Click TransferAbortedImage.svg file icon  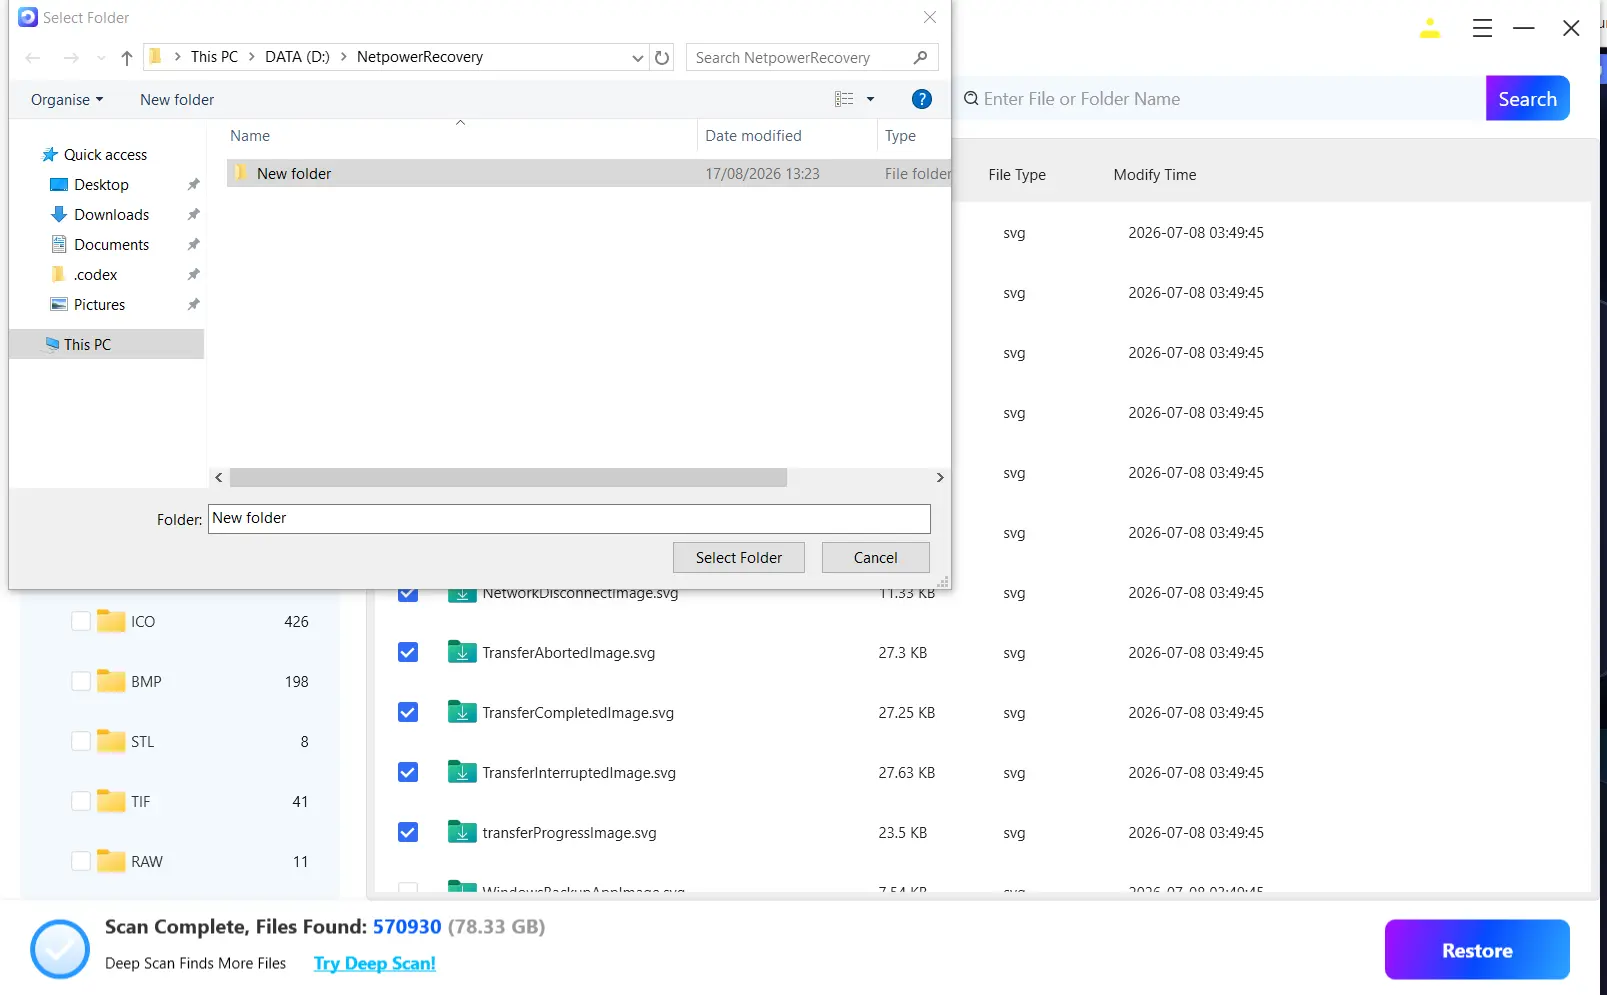coord(462,652)
